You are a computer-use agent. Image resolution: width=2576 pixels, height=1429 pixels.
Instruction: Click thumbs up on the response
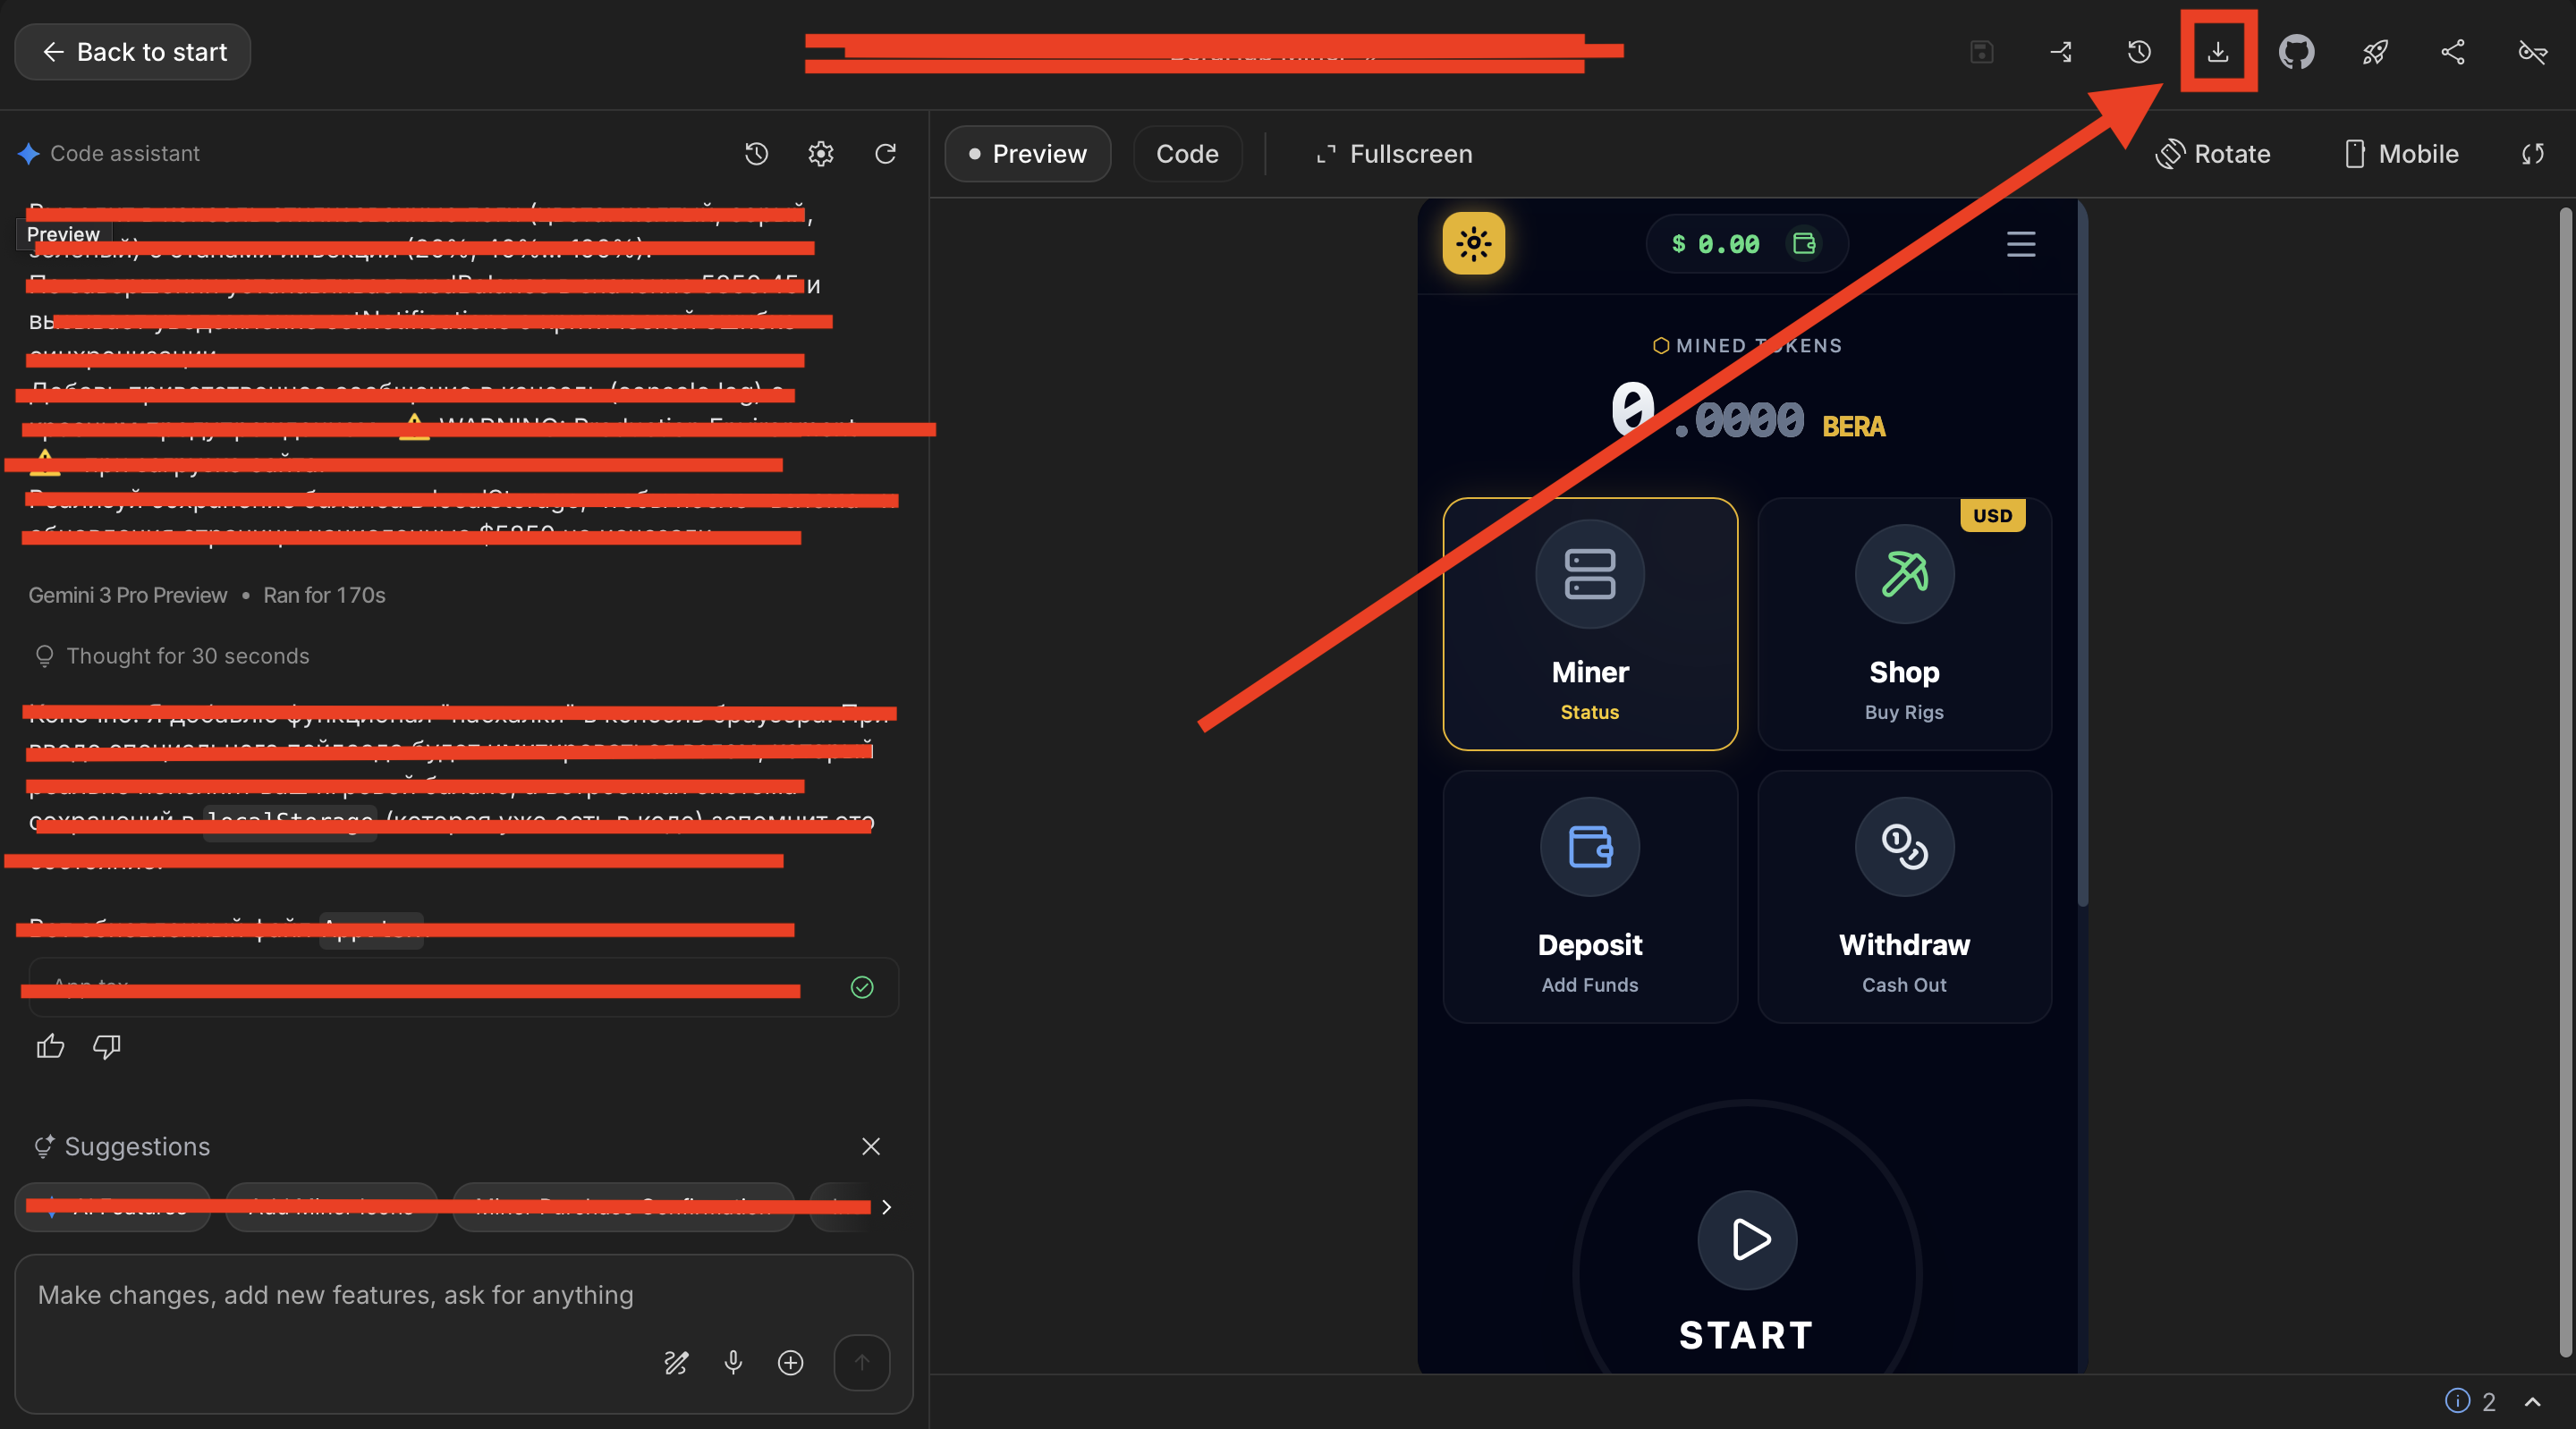pos(50,1046)
